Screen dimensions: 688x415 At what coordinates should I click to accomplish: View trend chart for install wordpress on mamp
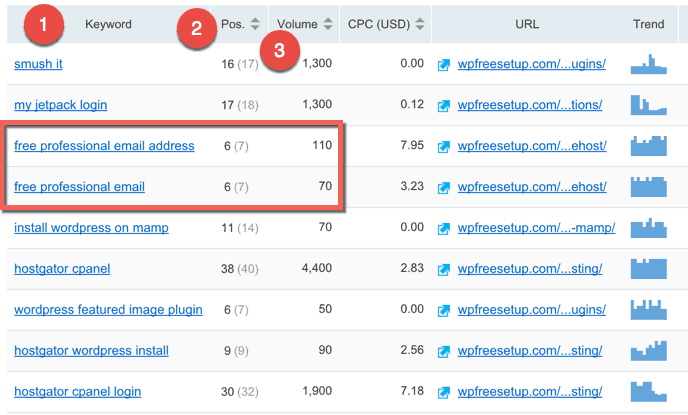(x=649, y=228)
